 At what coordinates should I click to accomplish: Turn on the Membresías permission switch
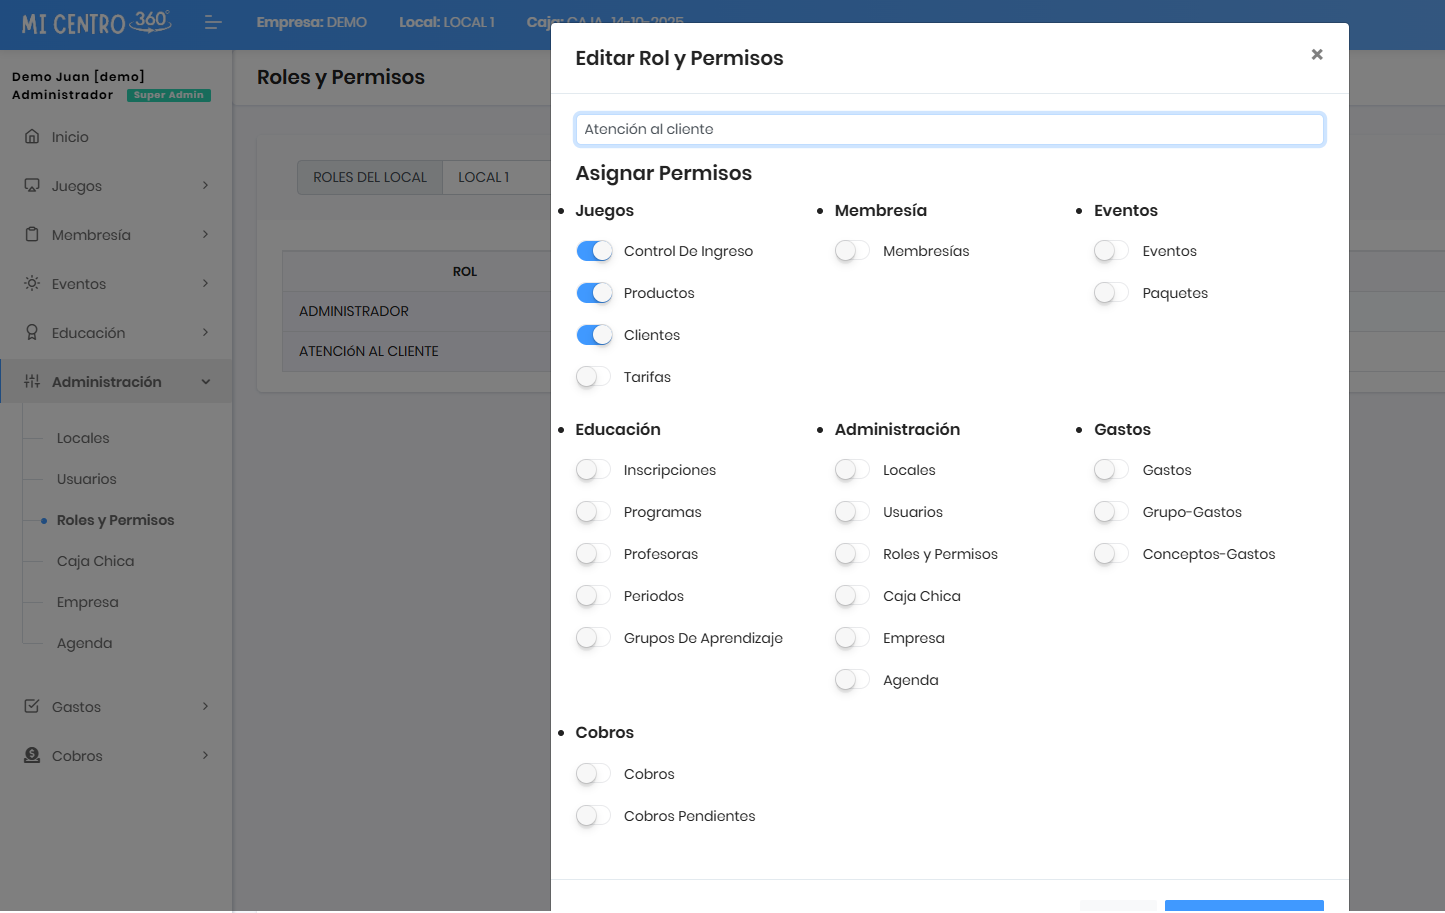852,251
